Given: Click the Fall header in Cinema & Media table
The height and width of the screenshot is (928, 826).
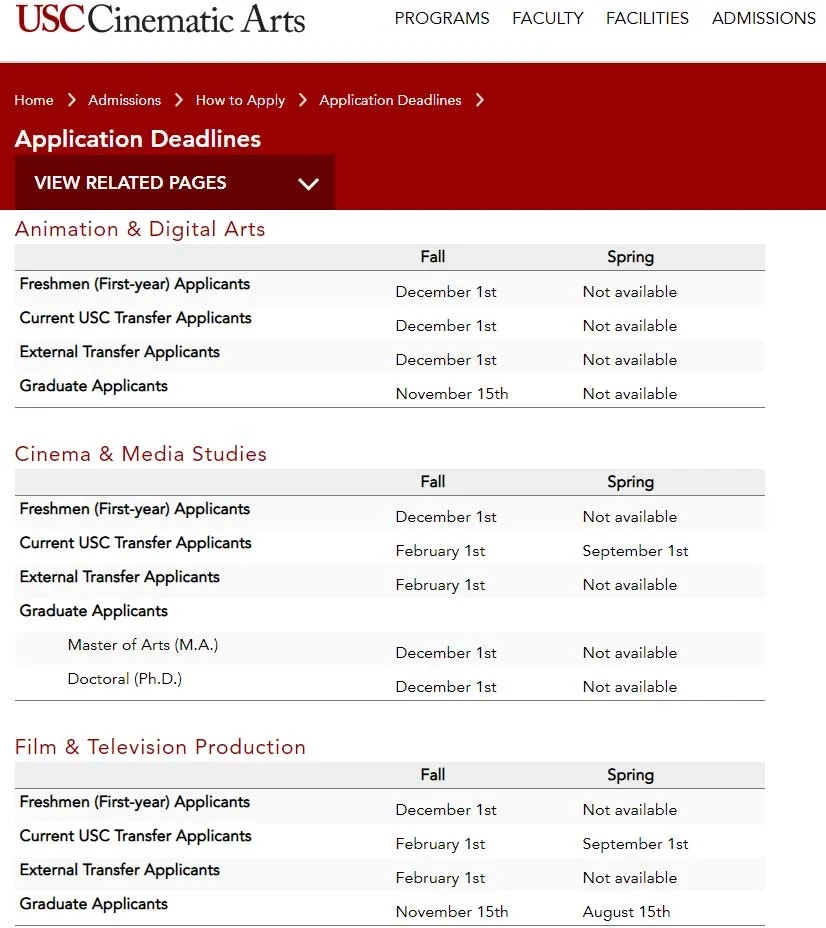Looking at the screenshot, I should click(x=433, y=482).
